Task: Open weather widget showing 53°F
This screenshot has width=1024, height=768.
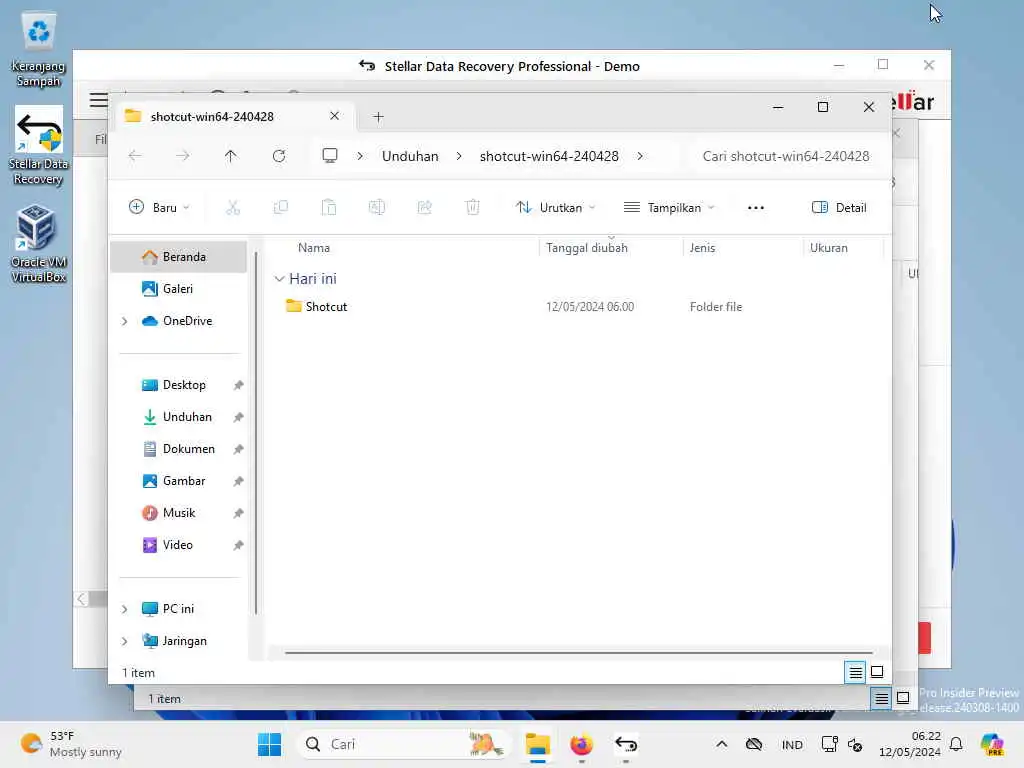Action: tap(71, 744)
